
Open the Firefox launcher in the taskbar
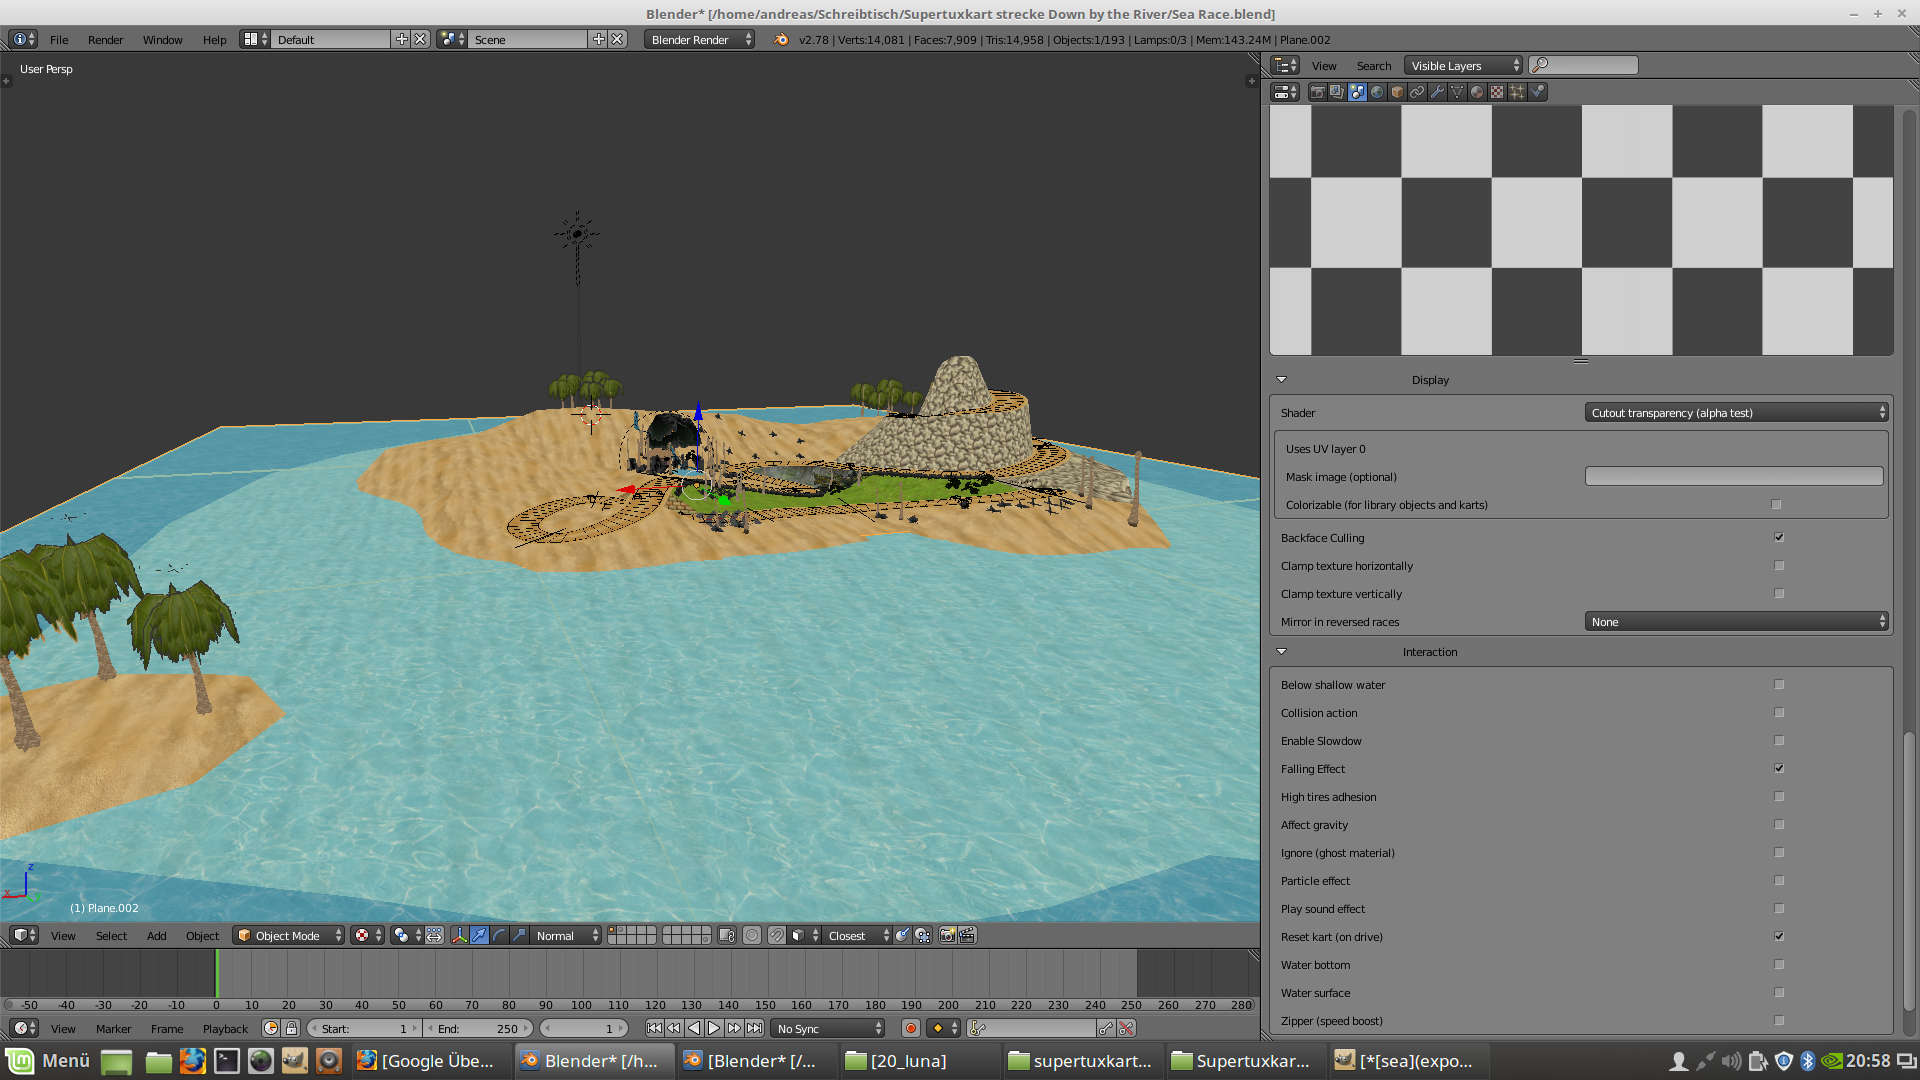point(193,1060)
